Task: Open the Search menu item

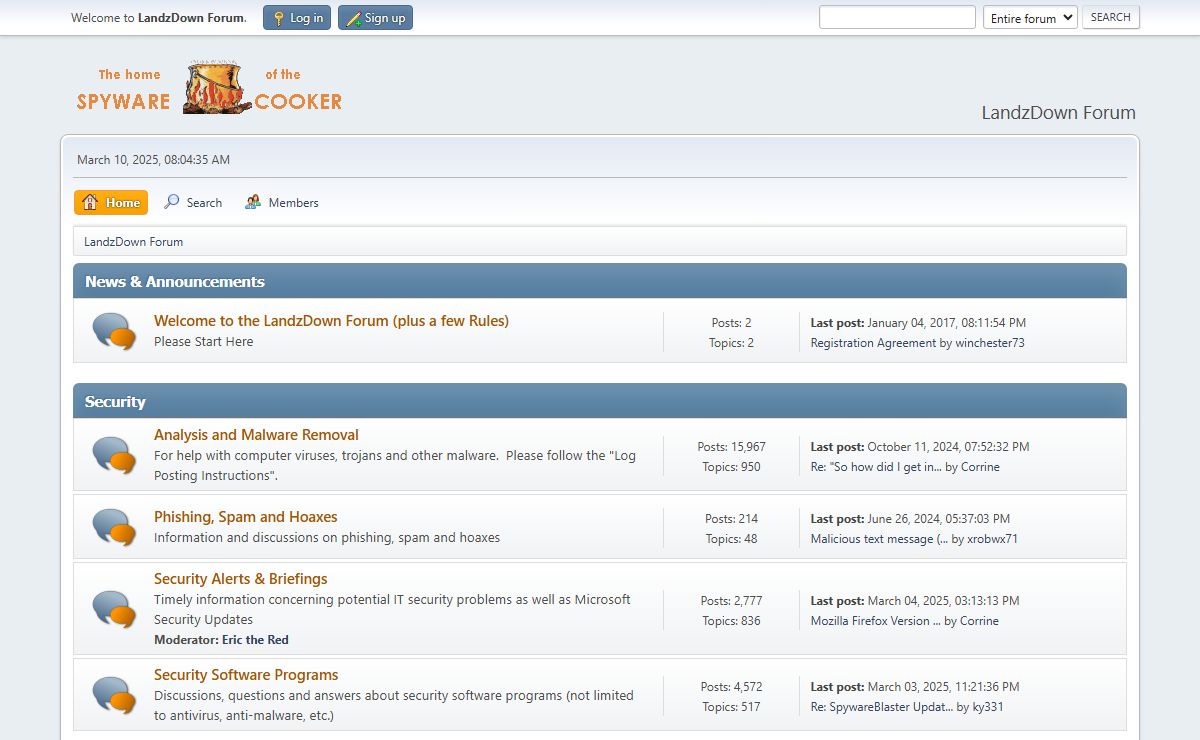Action: click(x=193, y=202)
